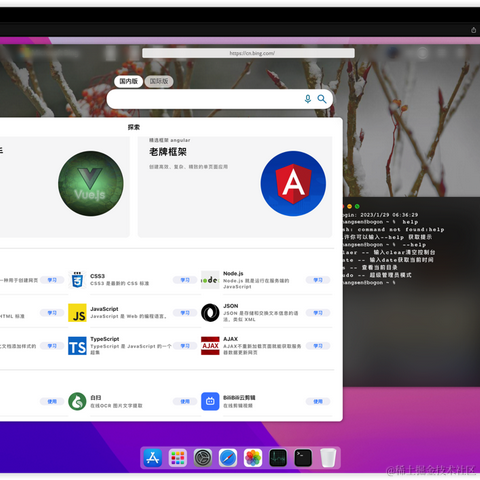The height and width of the screenshot is (480, 480).
Task: Click the blue TS TypeScript icon
Action: point(77,346)
